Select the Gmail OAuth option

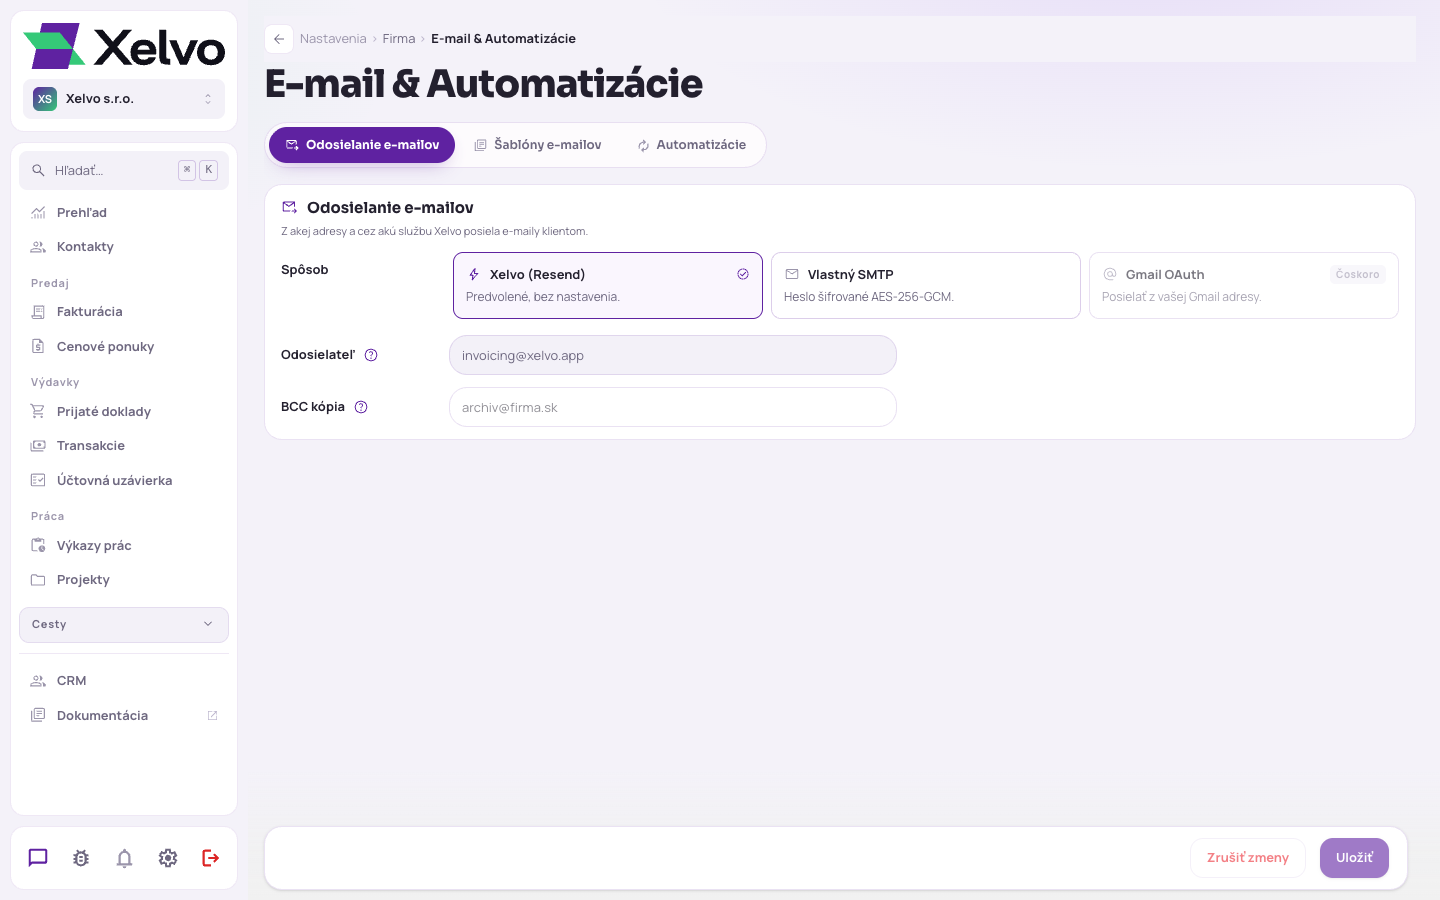[x=1244, y=286]
